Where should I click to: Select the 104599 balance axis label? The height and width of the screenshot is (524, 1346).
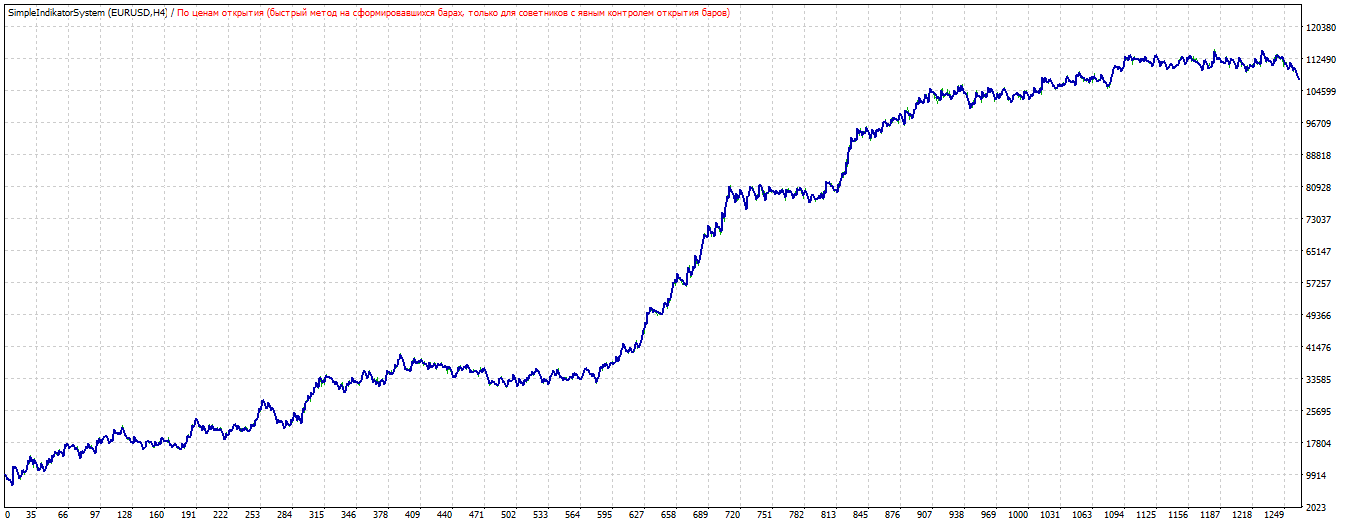coord(1323,92)
